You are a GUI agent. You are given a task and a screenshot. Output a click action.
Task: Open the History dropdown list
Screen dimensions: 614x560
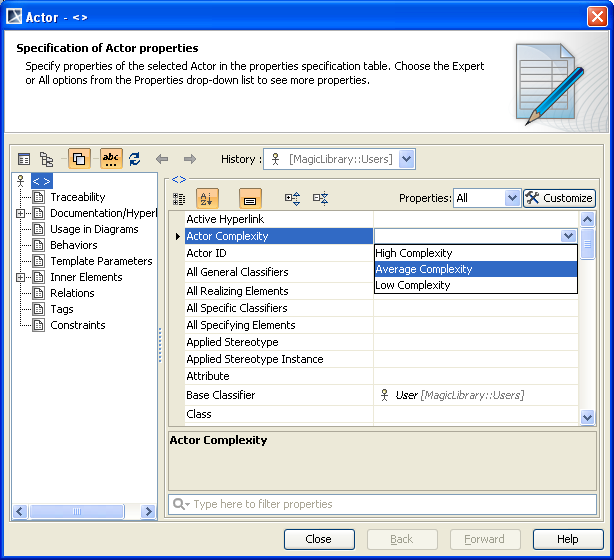pyautogui.click(x=406, y=159)
